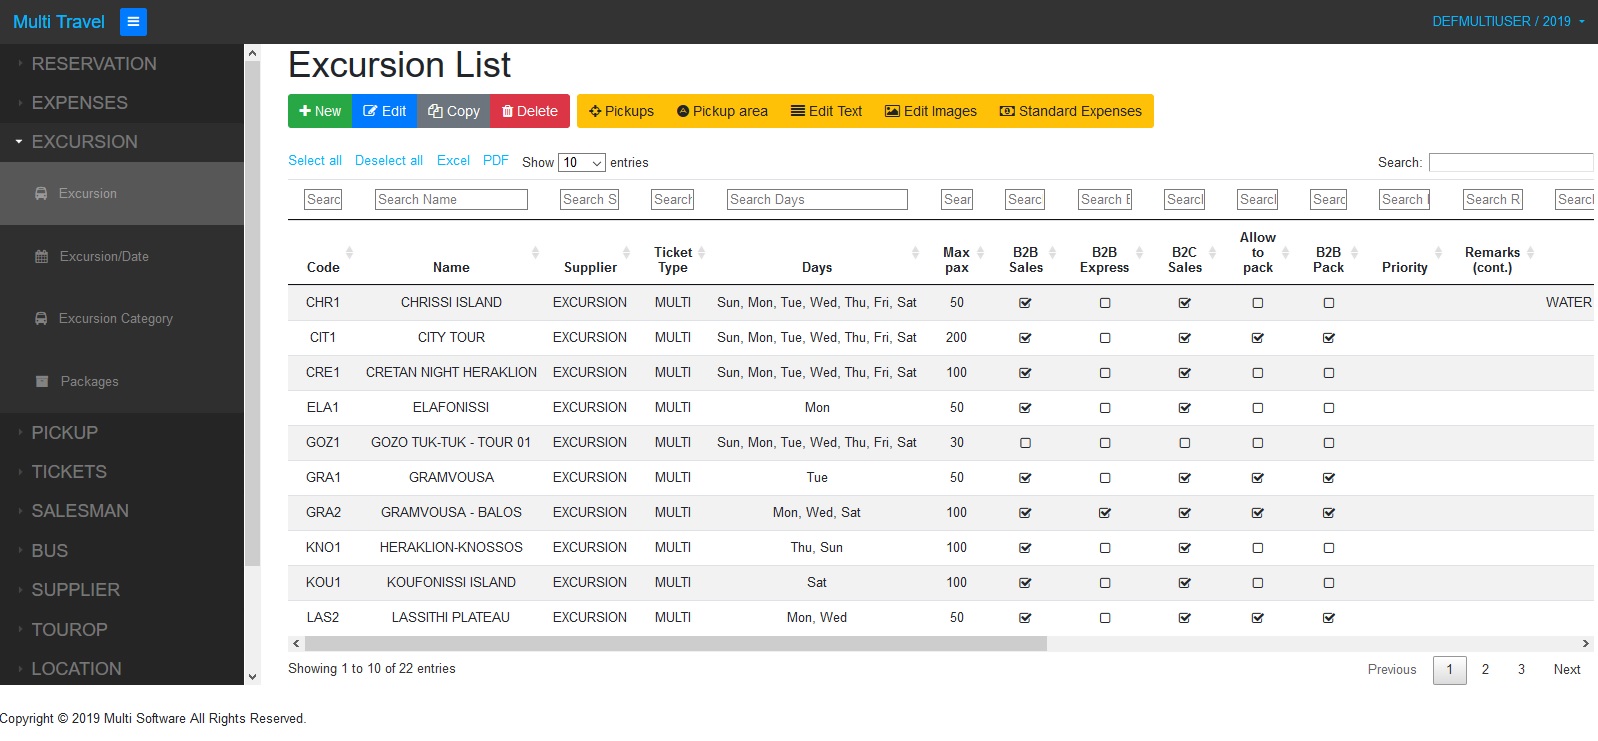This screenshot has height=741, width=1598.
Task: Open Excursion Category in the sidebar
Action: pyautogui.click(x=115, y=319)
